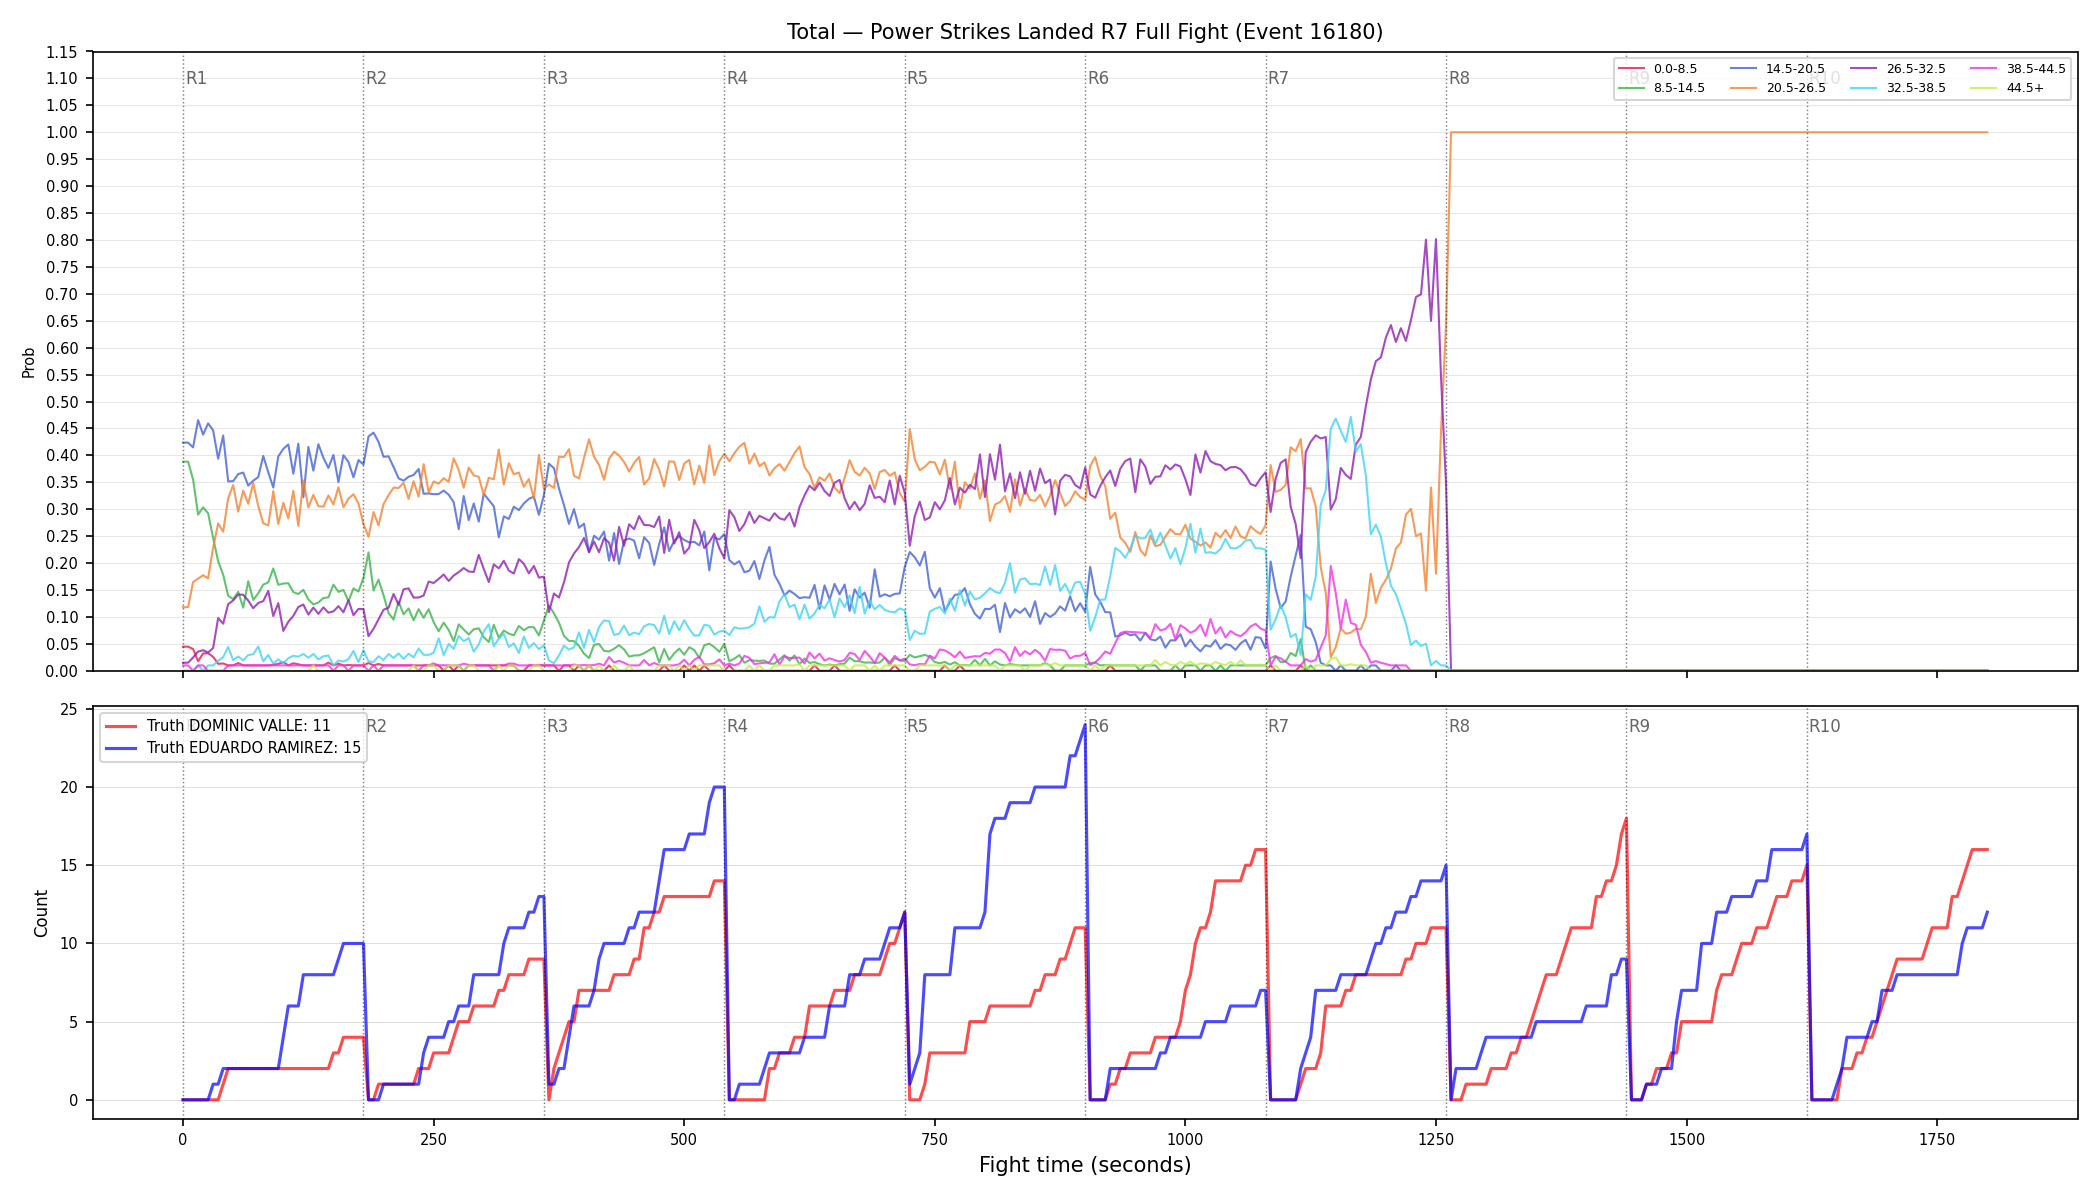
Task: Click the R4 round marker in the probability chart
Action: (x=737, y=78)
